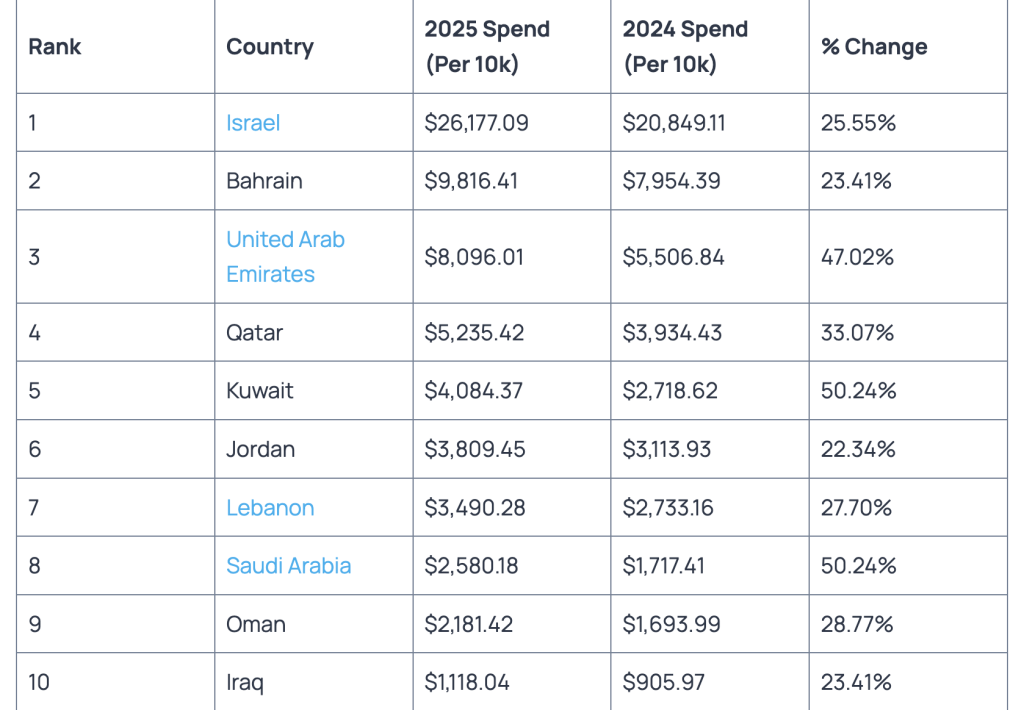Open the Israel country link
Image resolution: width=1024 pixels, height=710 pixels.
coord(253,123)
